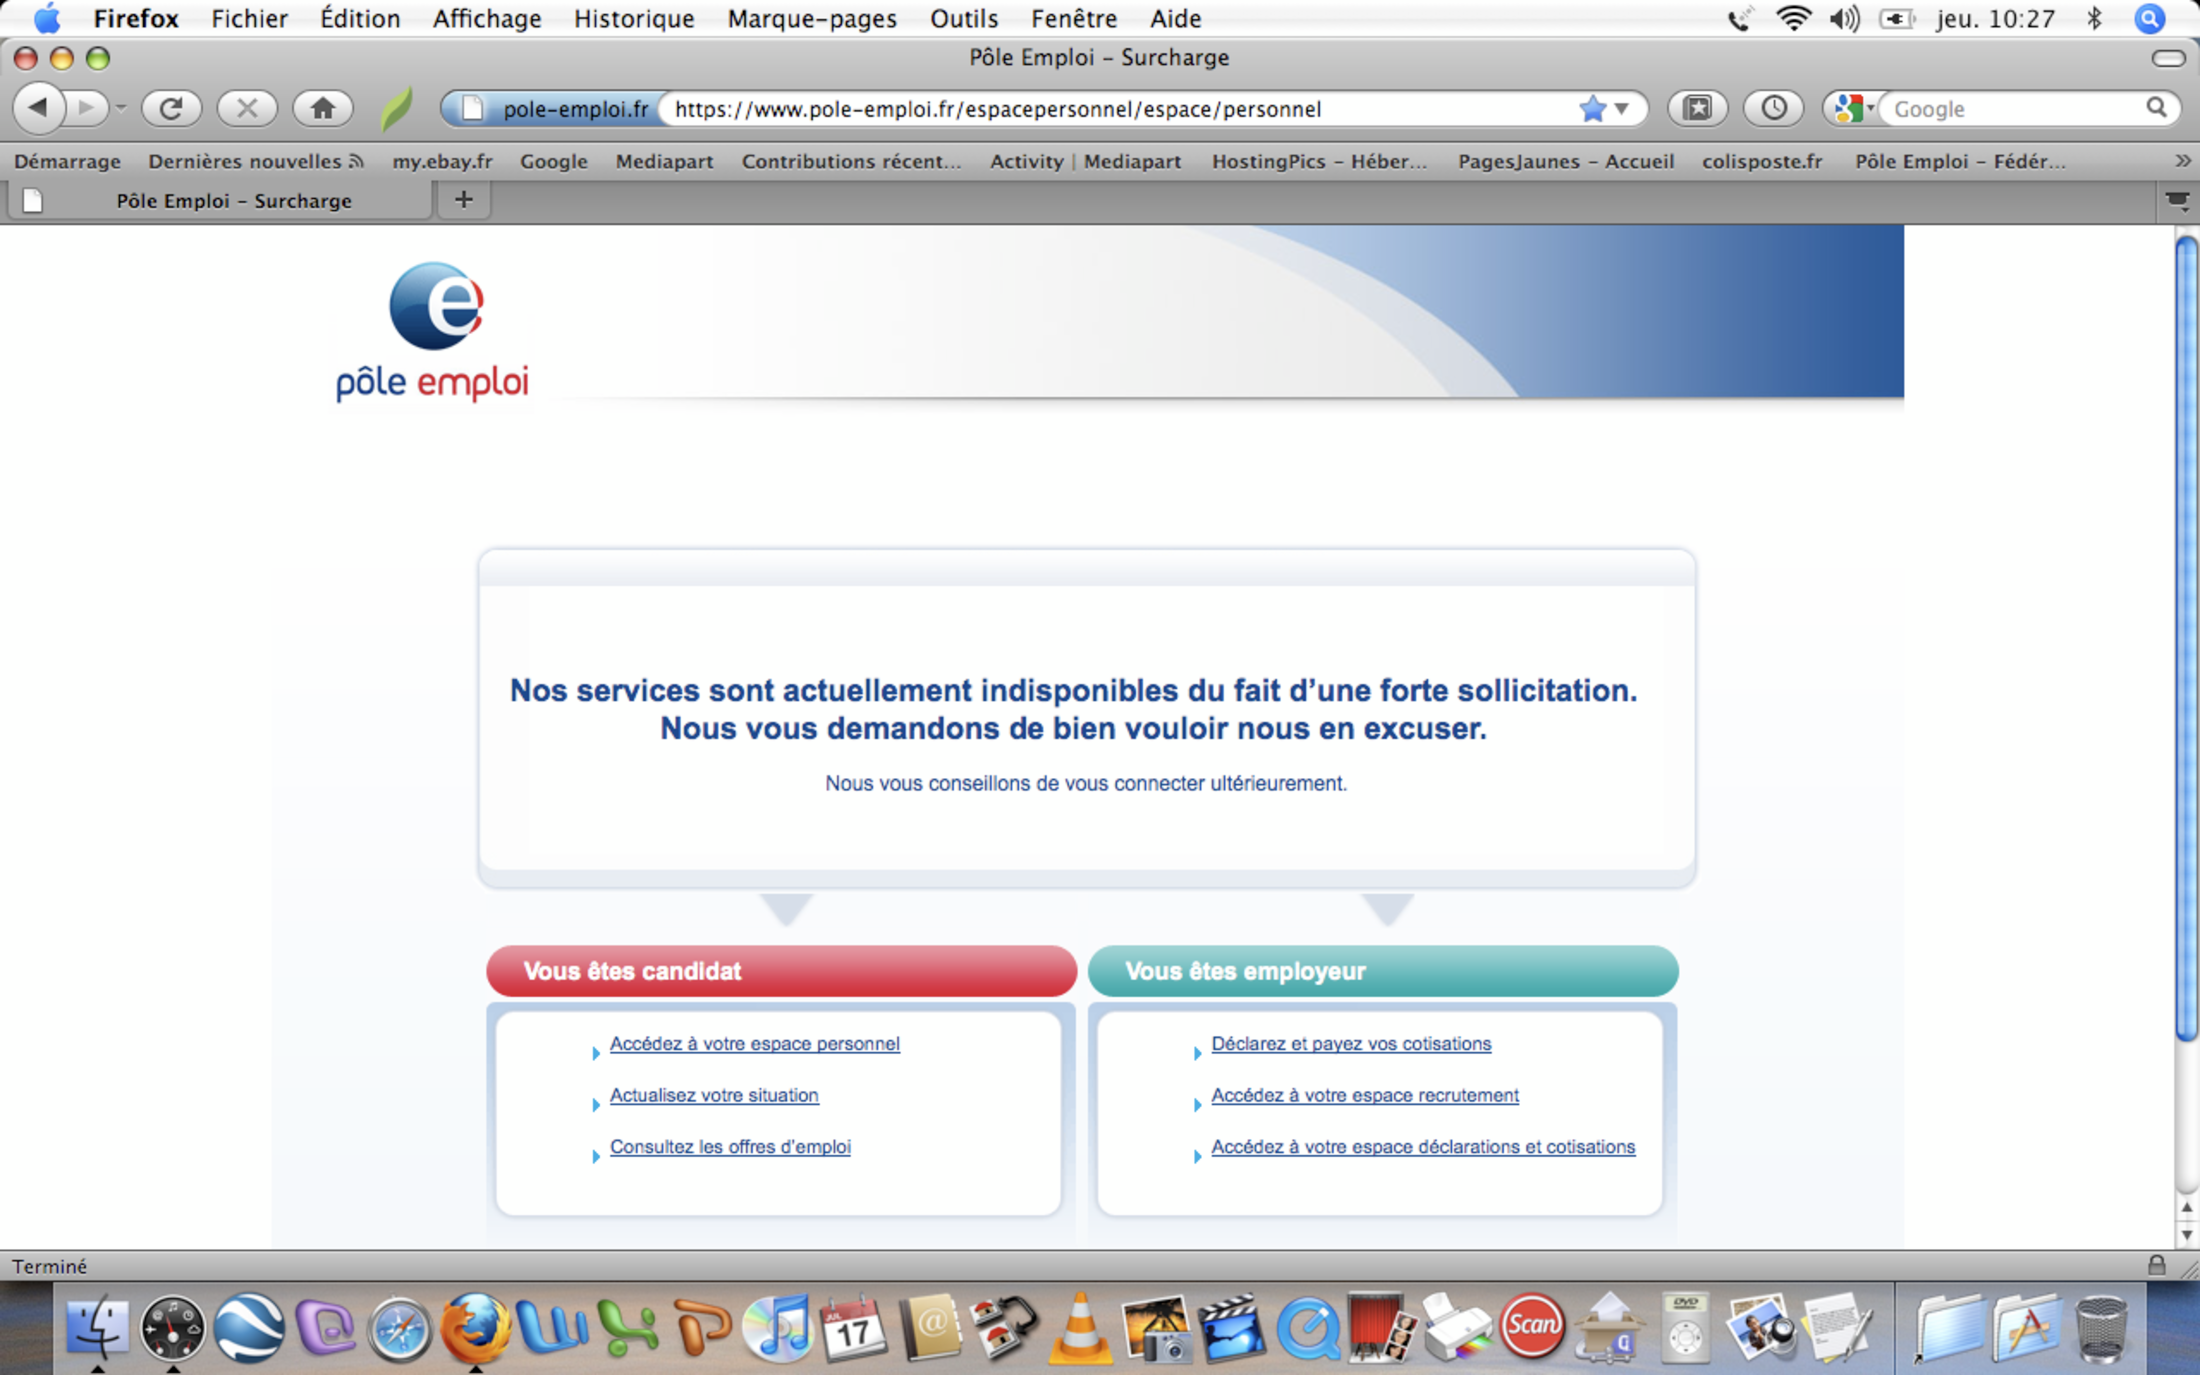Click the vertical page scrollbar thumb

[2187, 640]
